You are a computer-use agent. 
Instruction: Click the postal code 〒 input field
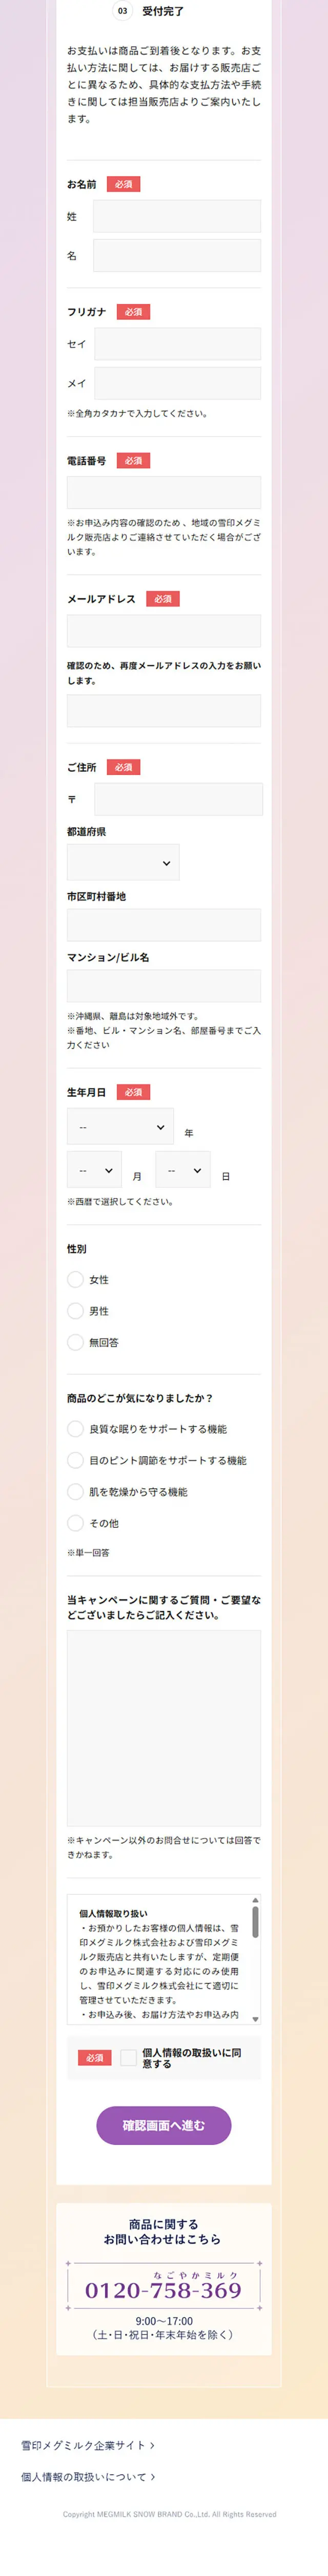[x=178, y=799]
